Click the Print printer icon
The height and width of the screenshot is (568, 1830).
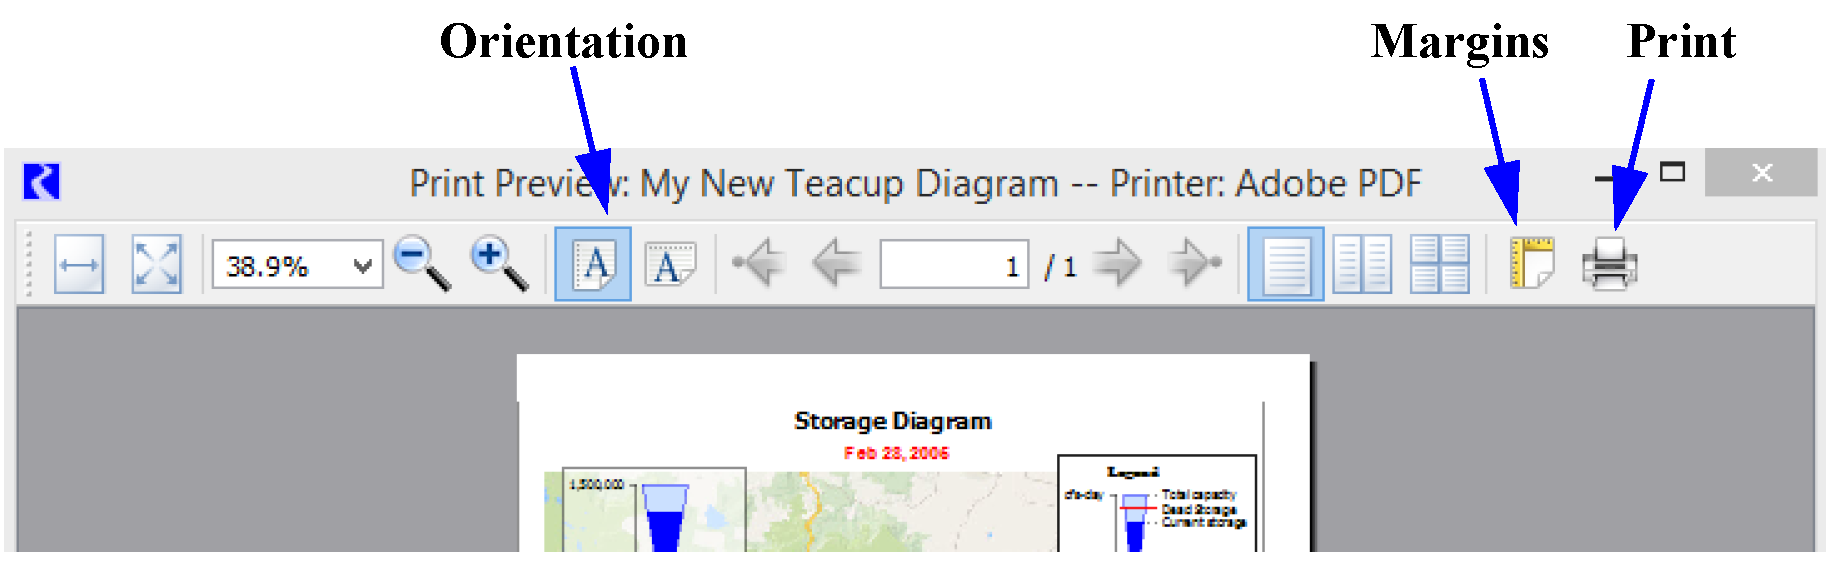pos(1609,265)
